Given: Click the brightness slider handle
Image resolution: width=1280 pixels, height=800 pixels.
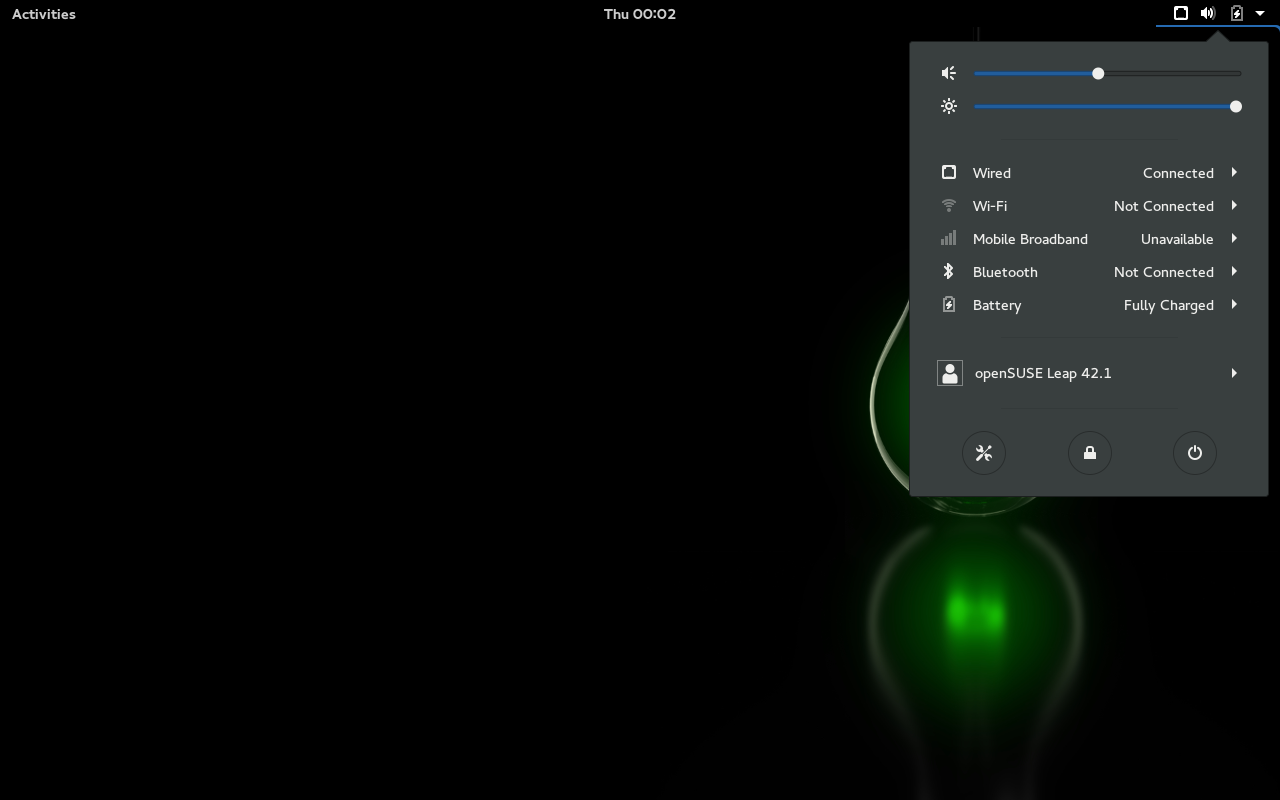Looking at the screenshot, I should pyautogui.click(x=1236, y=106).
